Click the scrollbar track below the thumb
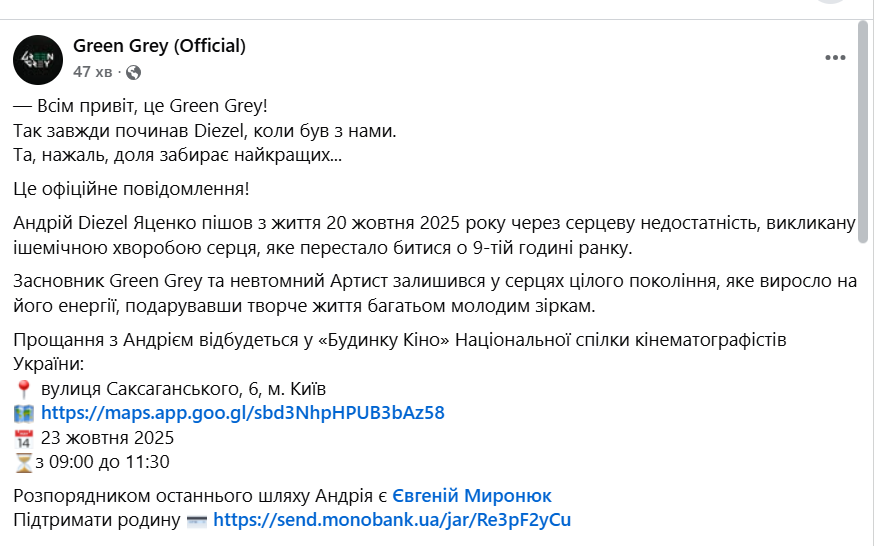874x546 pixels. pos(863,400)
